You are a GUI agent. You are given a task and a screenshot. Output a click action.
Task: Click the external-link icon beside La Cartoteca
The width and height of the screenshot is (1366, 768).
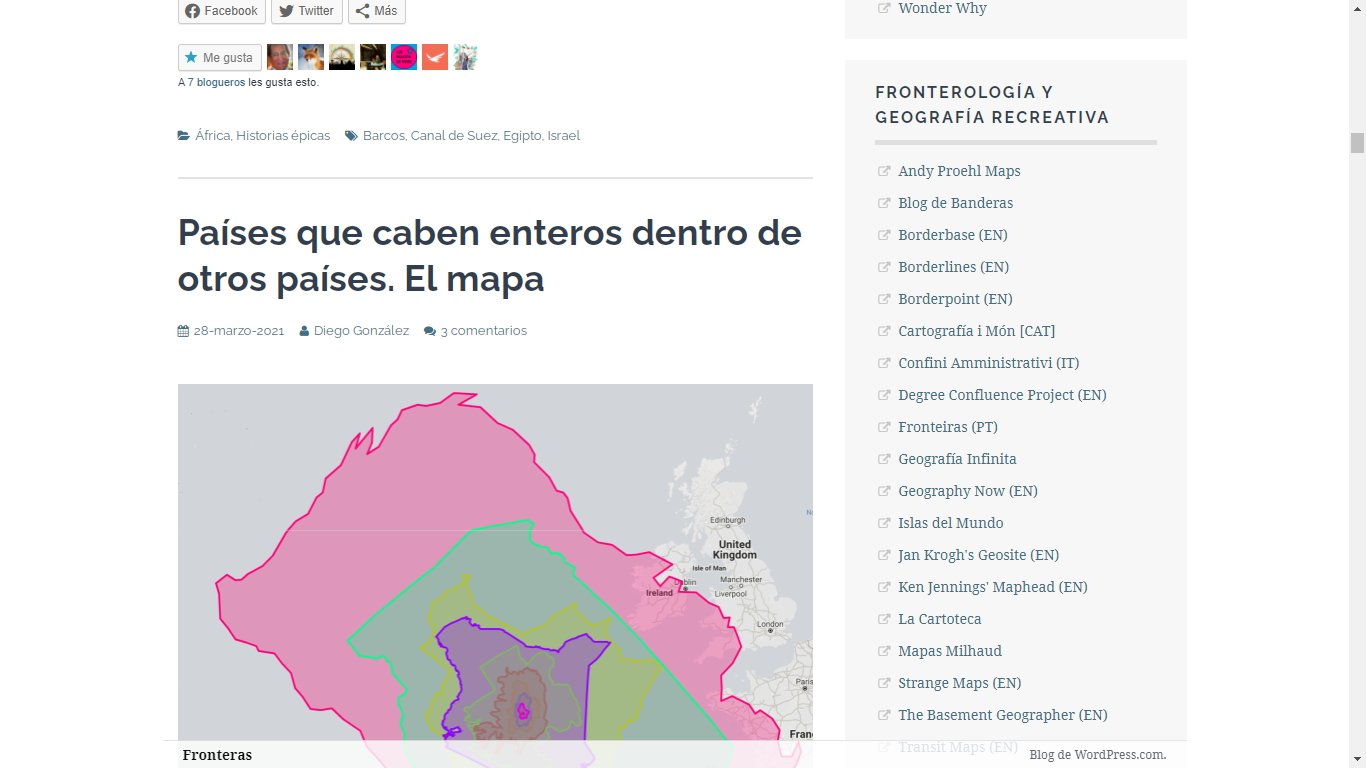tap(884, 619)
